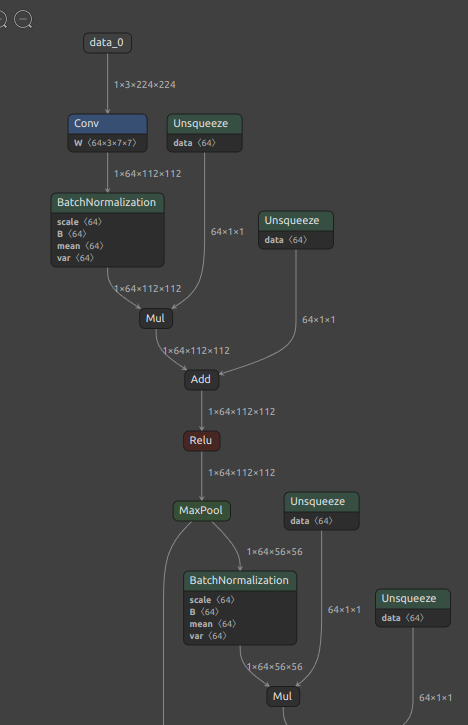Click data ⟨64⟩ in bottom-right Unsqueeze node
The image size is (468, 725).
pyautogui.click(x=403, y=618)
